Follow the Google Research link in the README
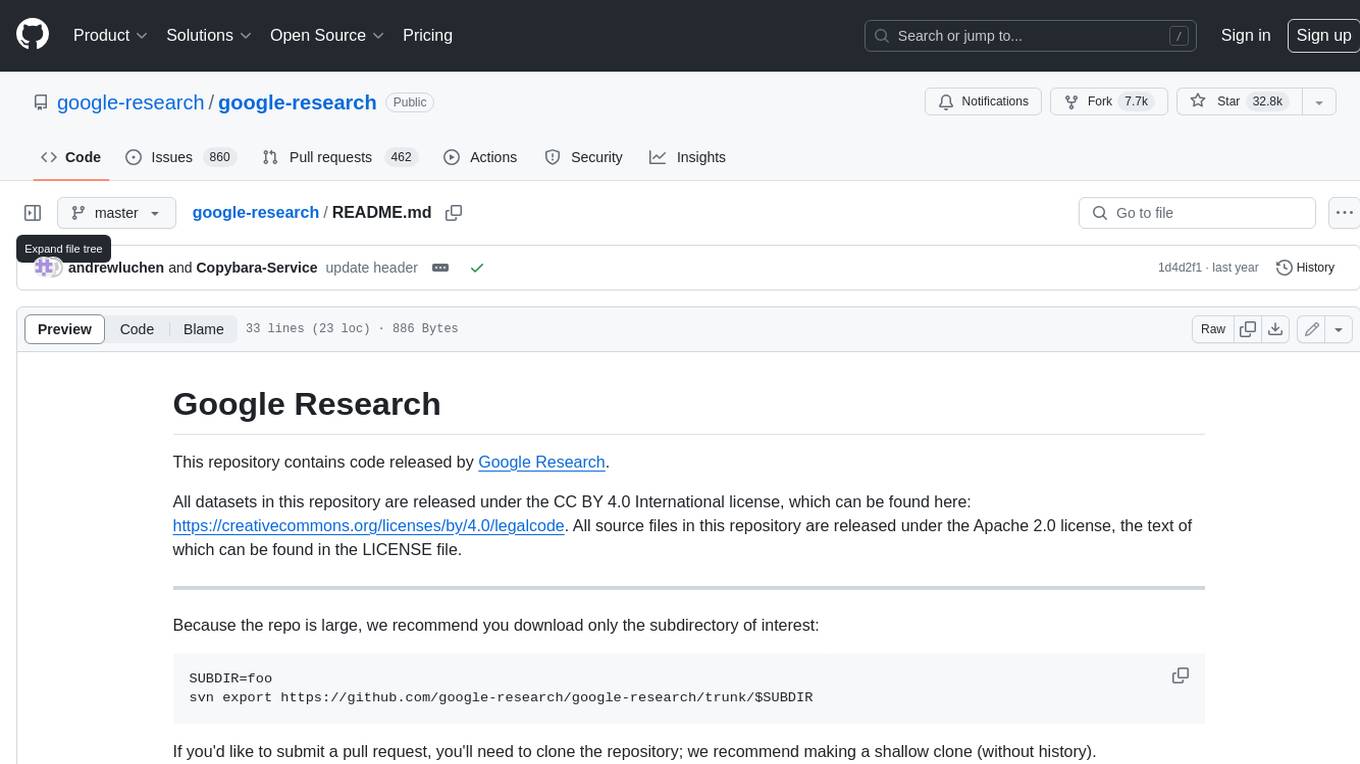 [541, 462]
